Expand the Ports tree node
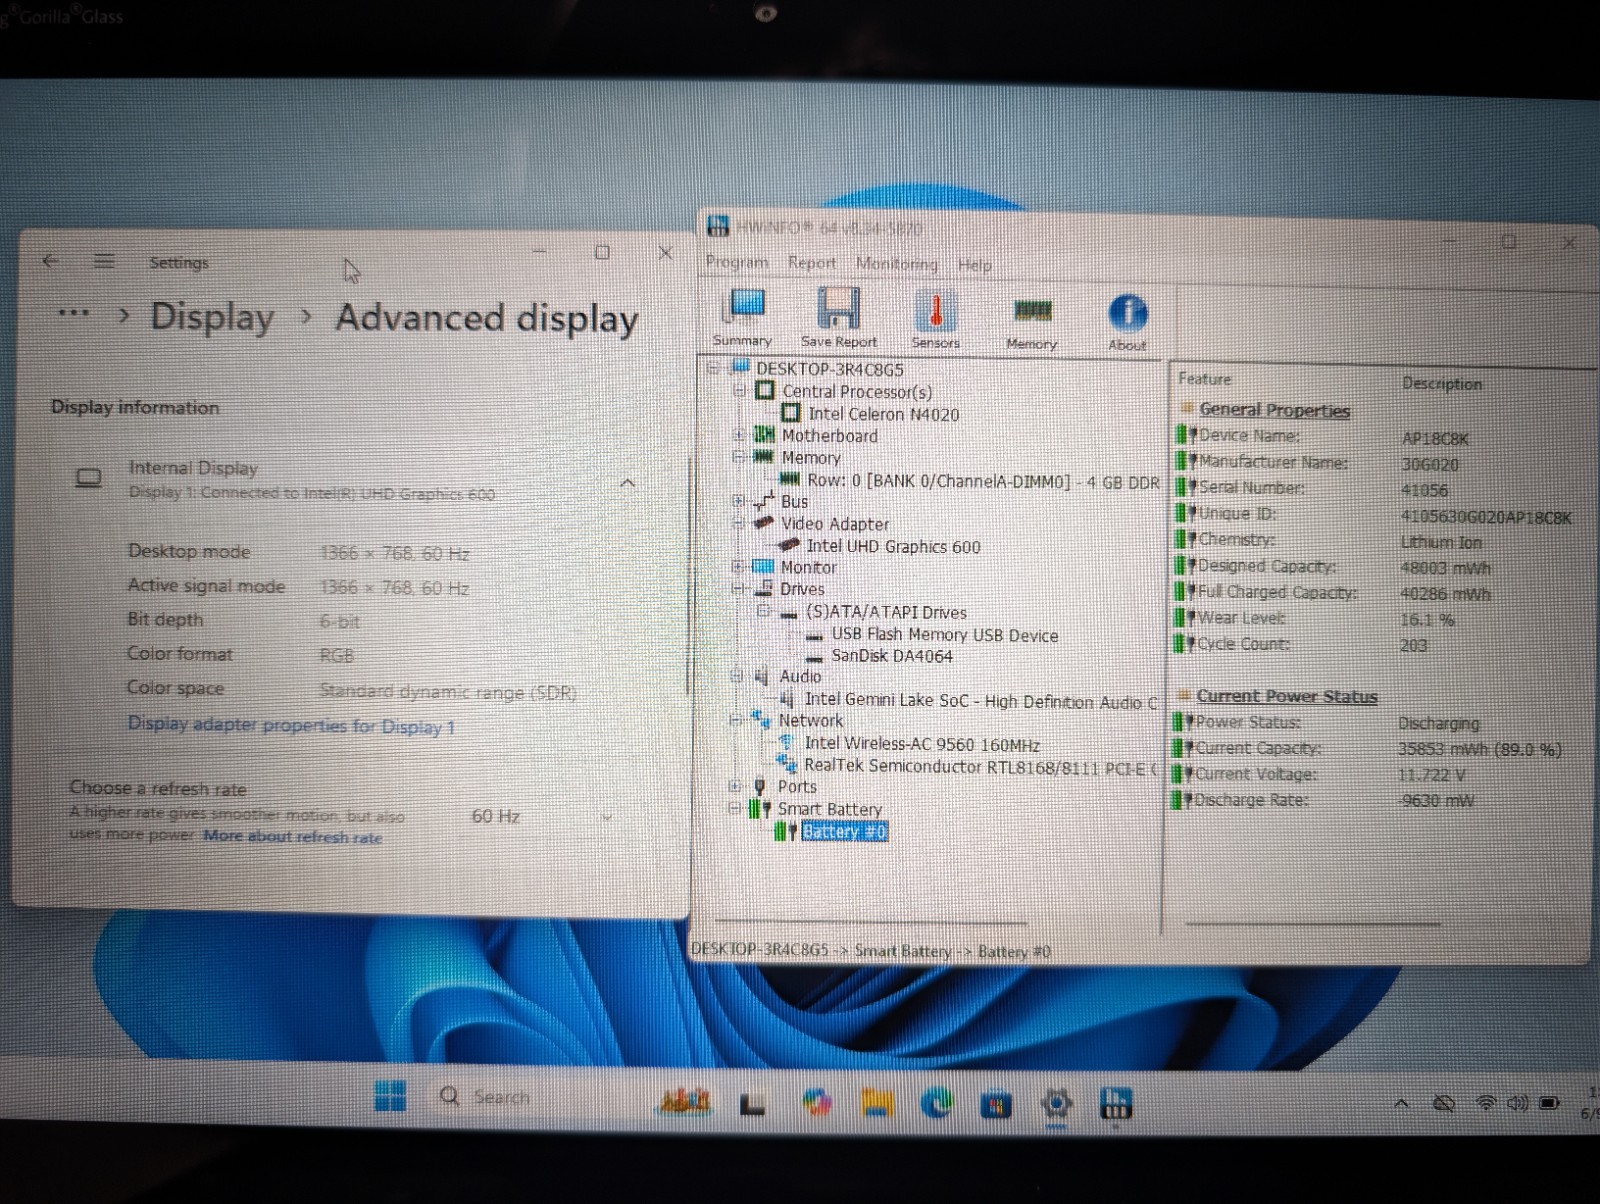Image resolution: width=1600 pixels, height=1204 pixels. [736, 786]
